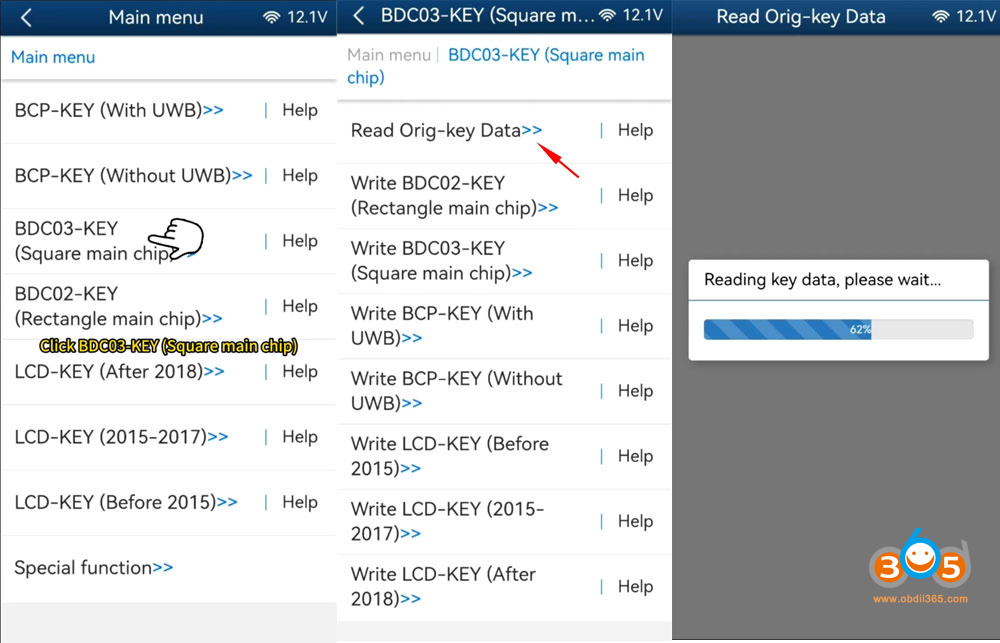The height and width of the screenshot is (643, 1000).
Task: Select LCD-KEY (2015-2017) menu item
Action: pyautogui.click(x=120, y=437)
